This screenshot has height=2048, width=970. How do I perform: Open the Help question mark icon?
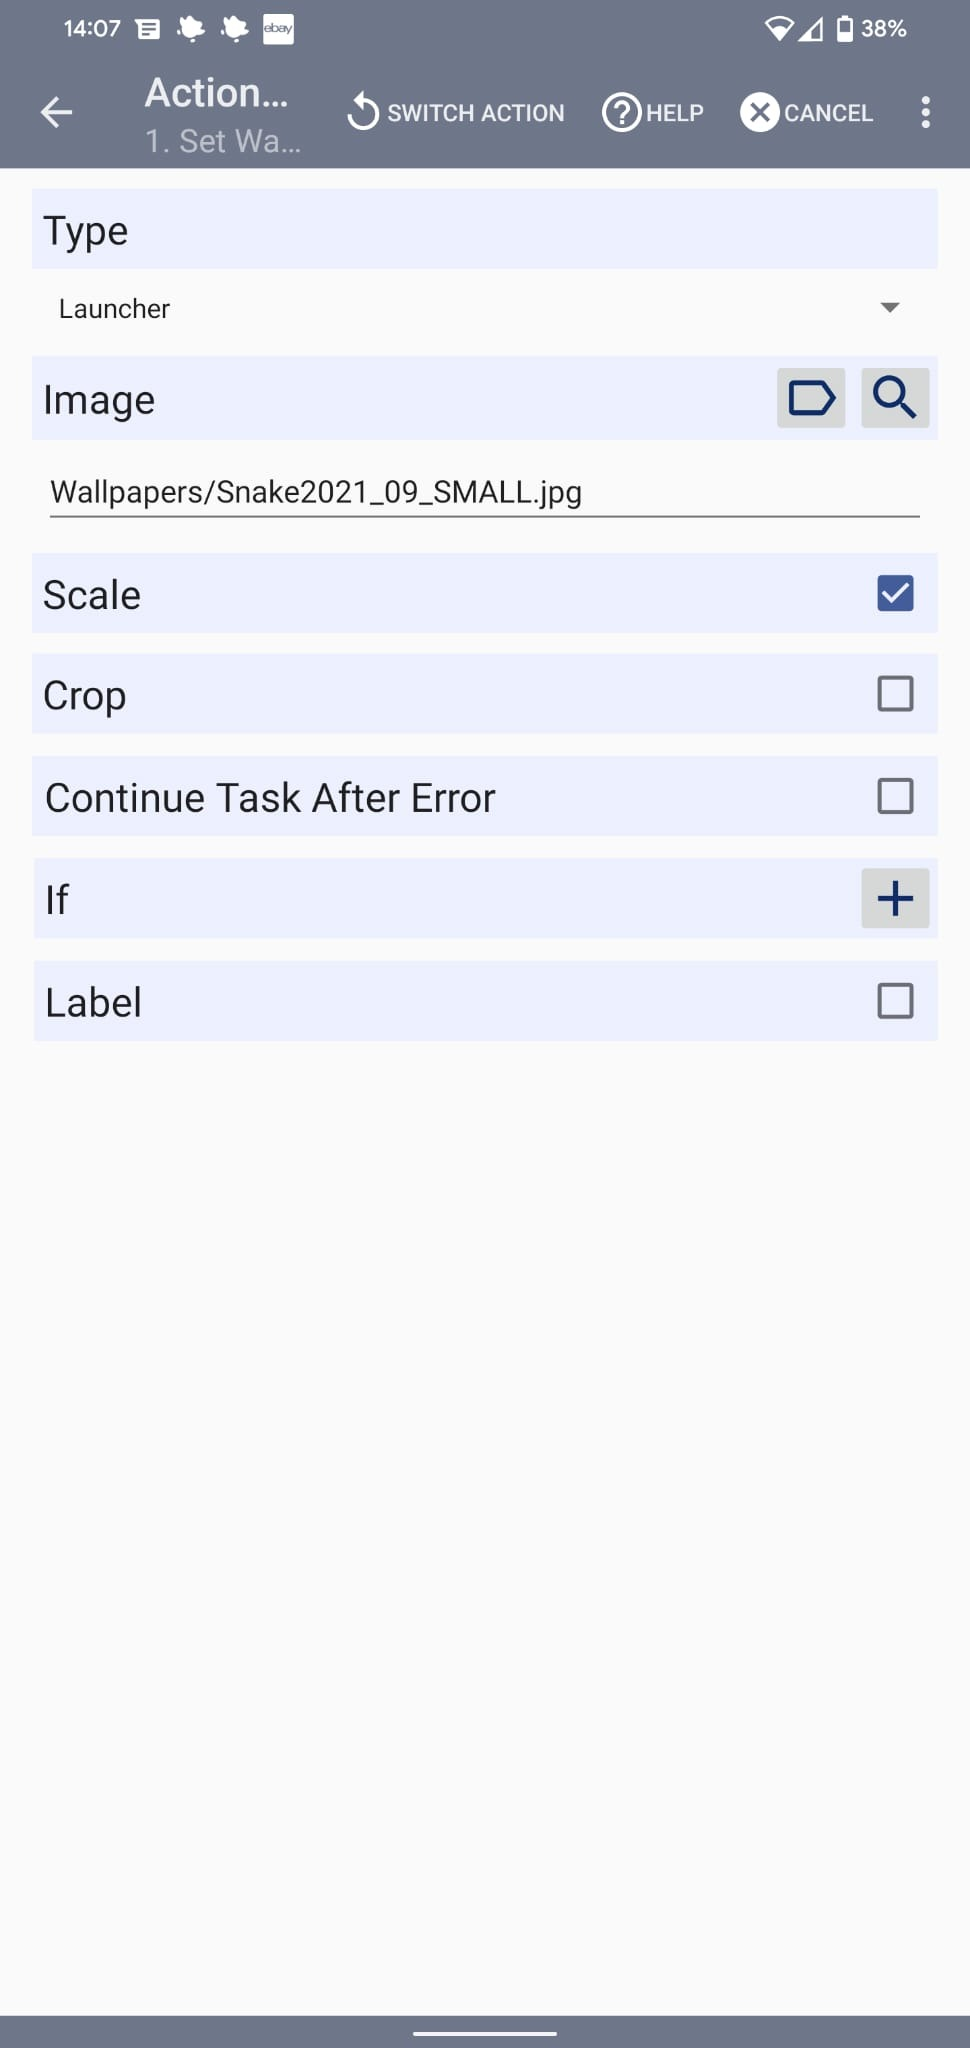tap(621, 112)
